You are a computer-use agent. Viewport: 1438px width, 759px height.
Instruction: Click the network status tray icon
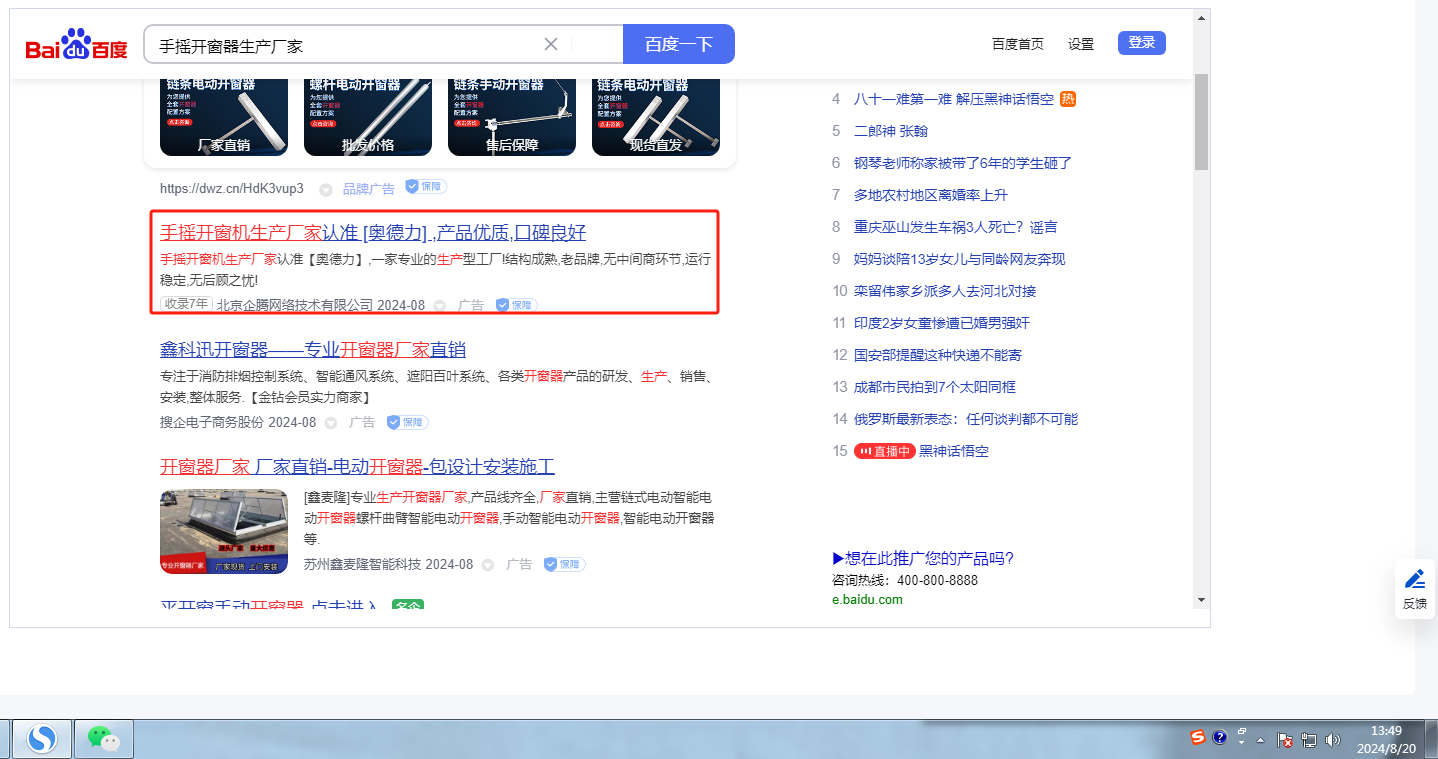point(1309,740)
